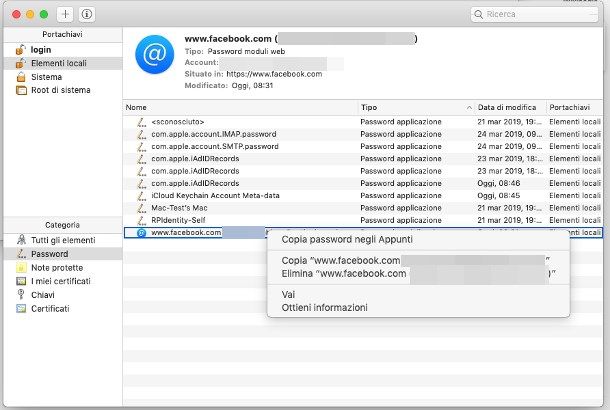Image resolution: width=610 pixels, height=410 pixels.
Task: Click the Chiavi category key icon
Action: coord(21,295)
